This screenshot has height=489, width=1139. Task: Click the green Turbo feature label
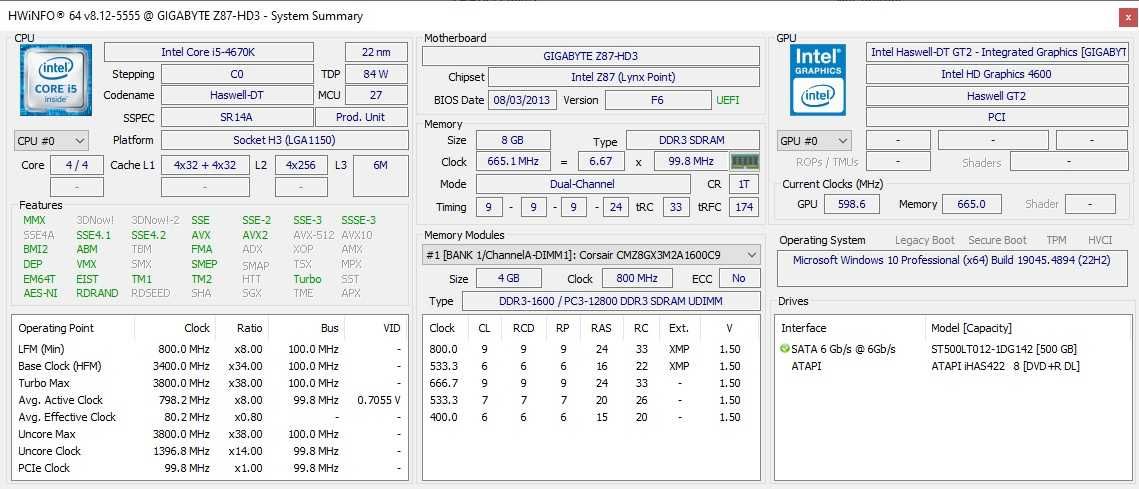pos(307,279)
